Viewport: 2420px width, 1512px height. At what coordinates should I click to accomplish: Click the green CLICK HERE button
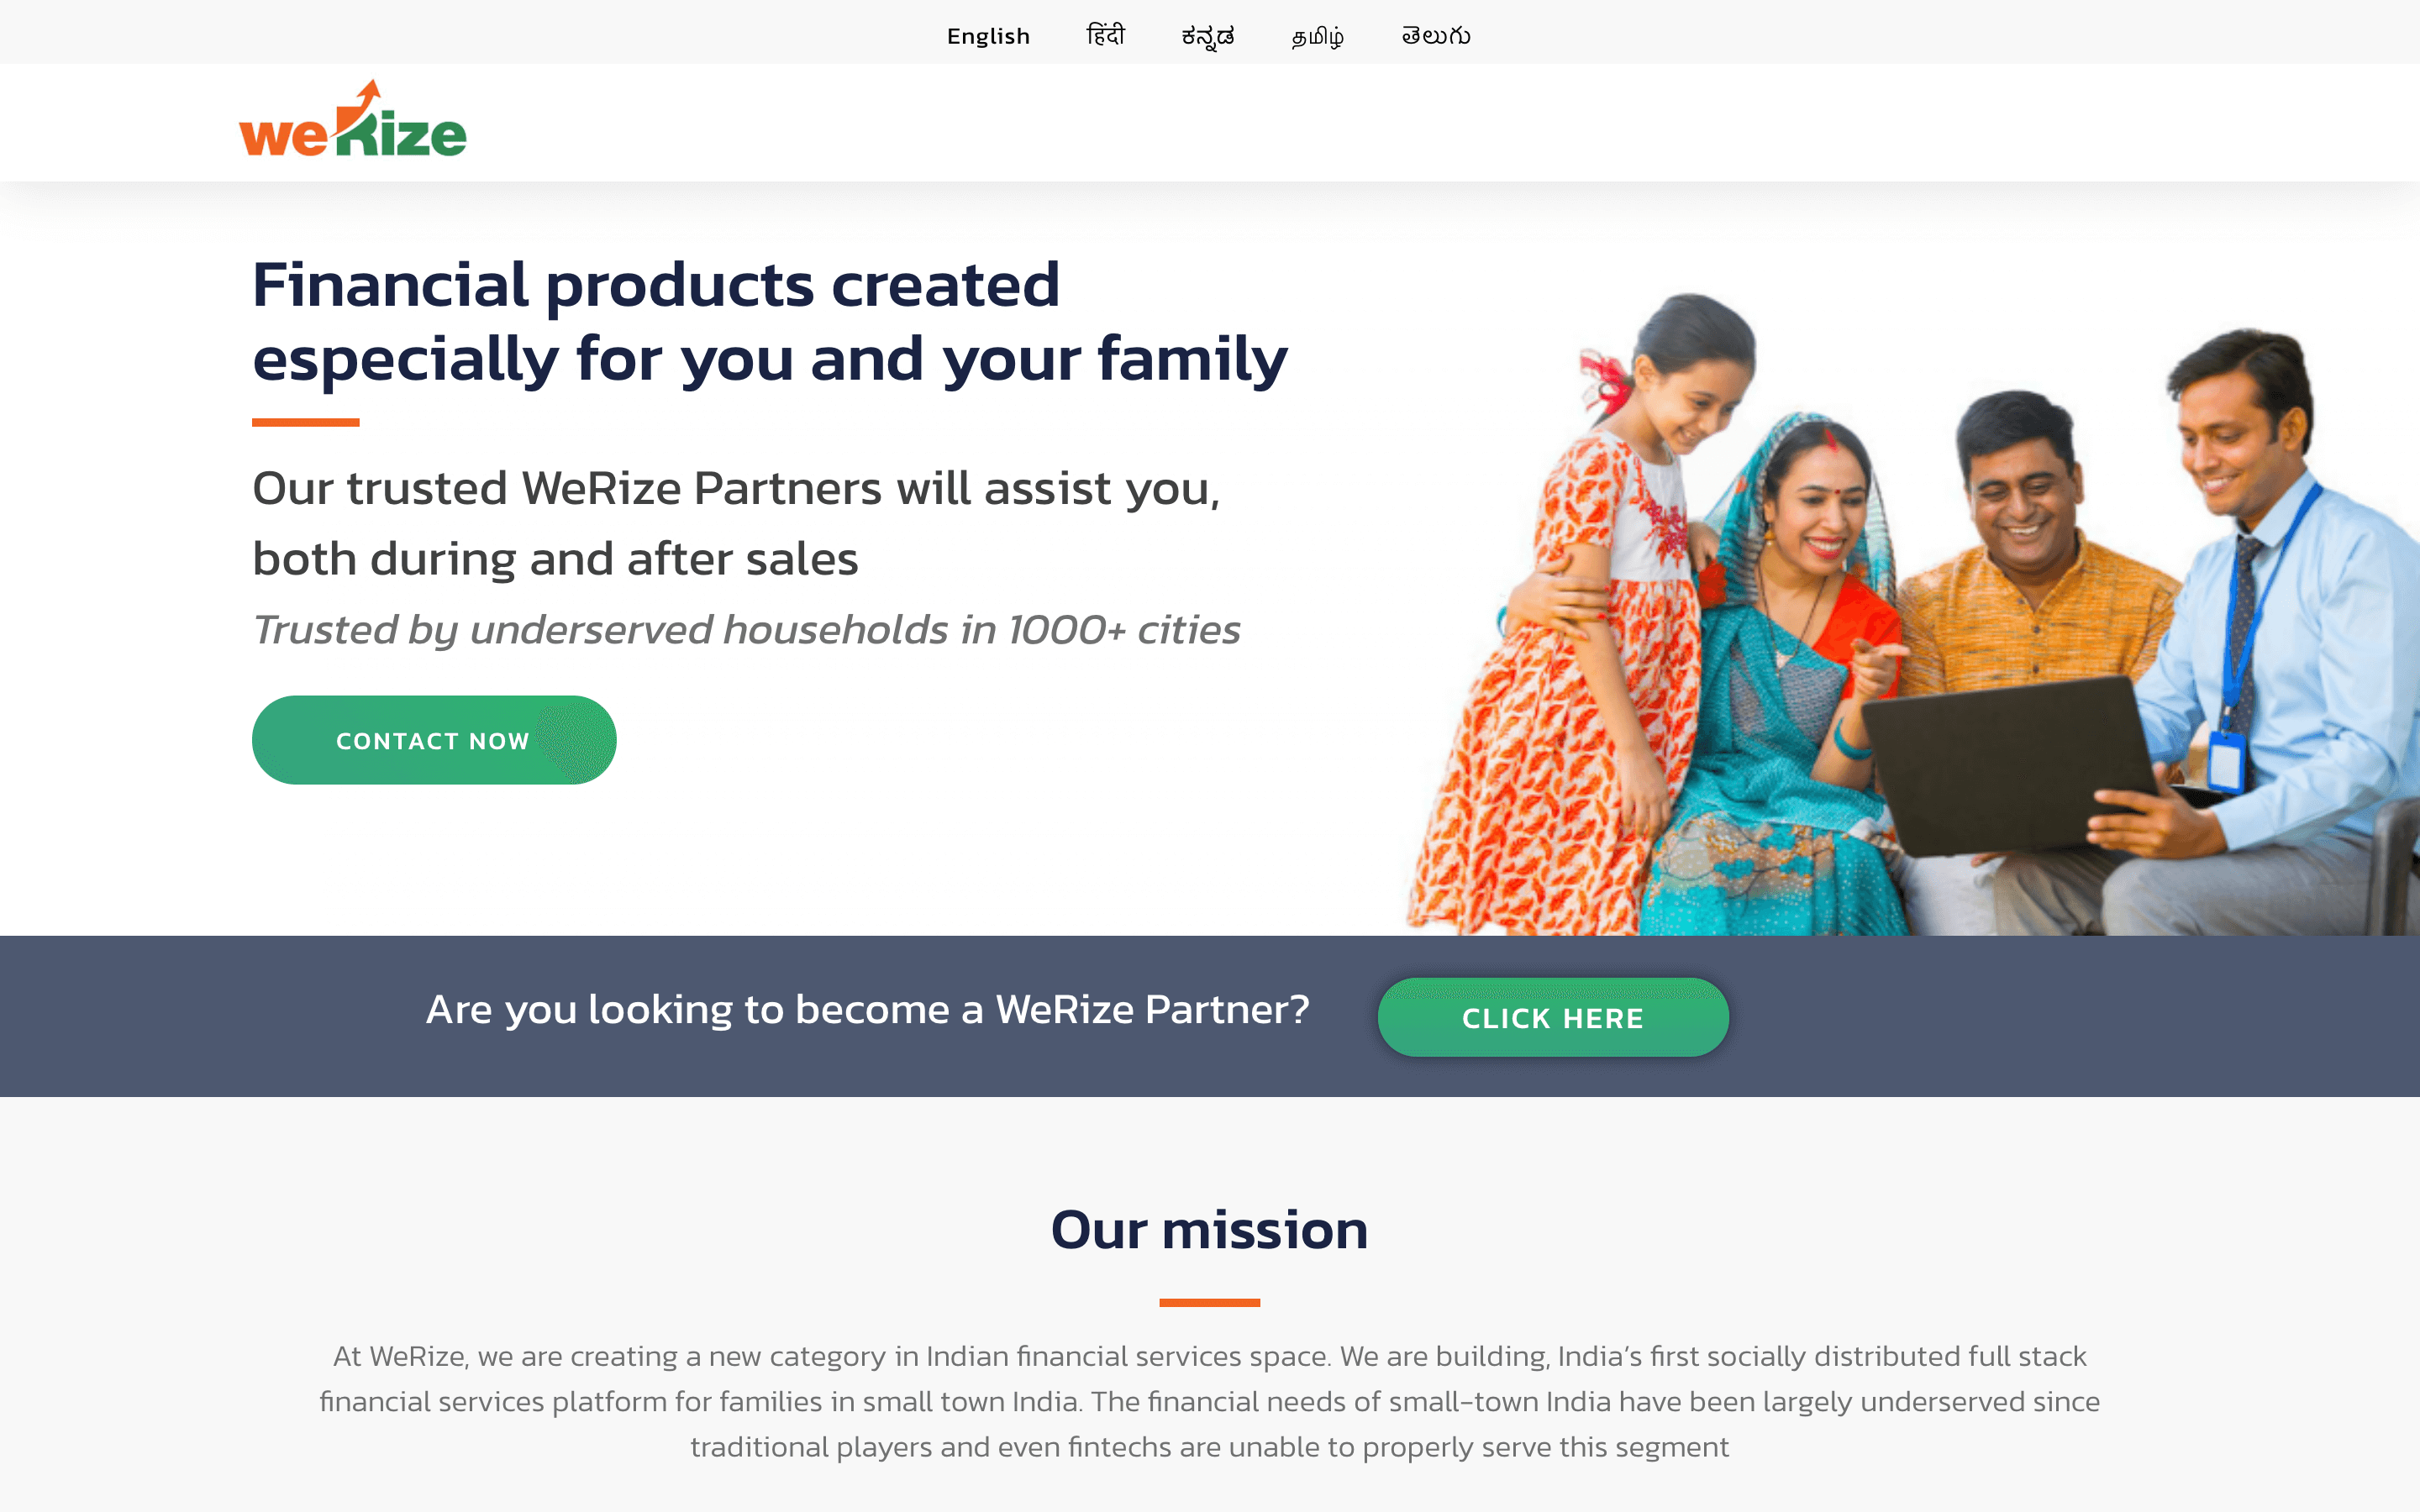tap(1553, 1017)
